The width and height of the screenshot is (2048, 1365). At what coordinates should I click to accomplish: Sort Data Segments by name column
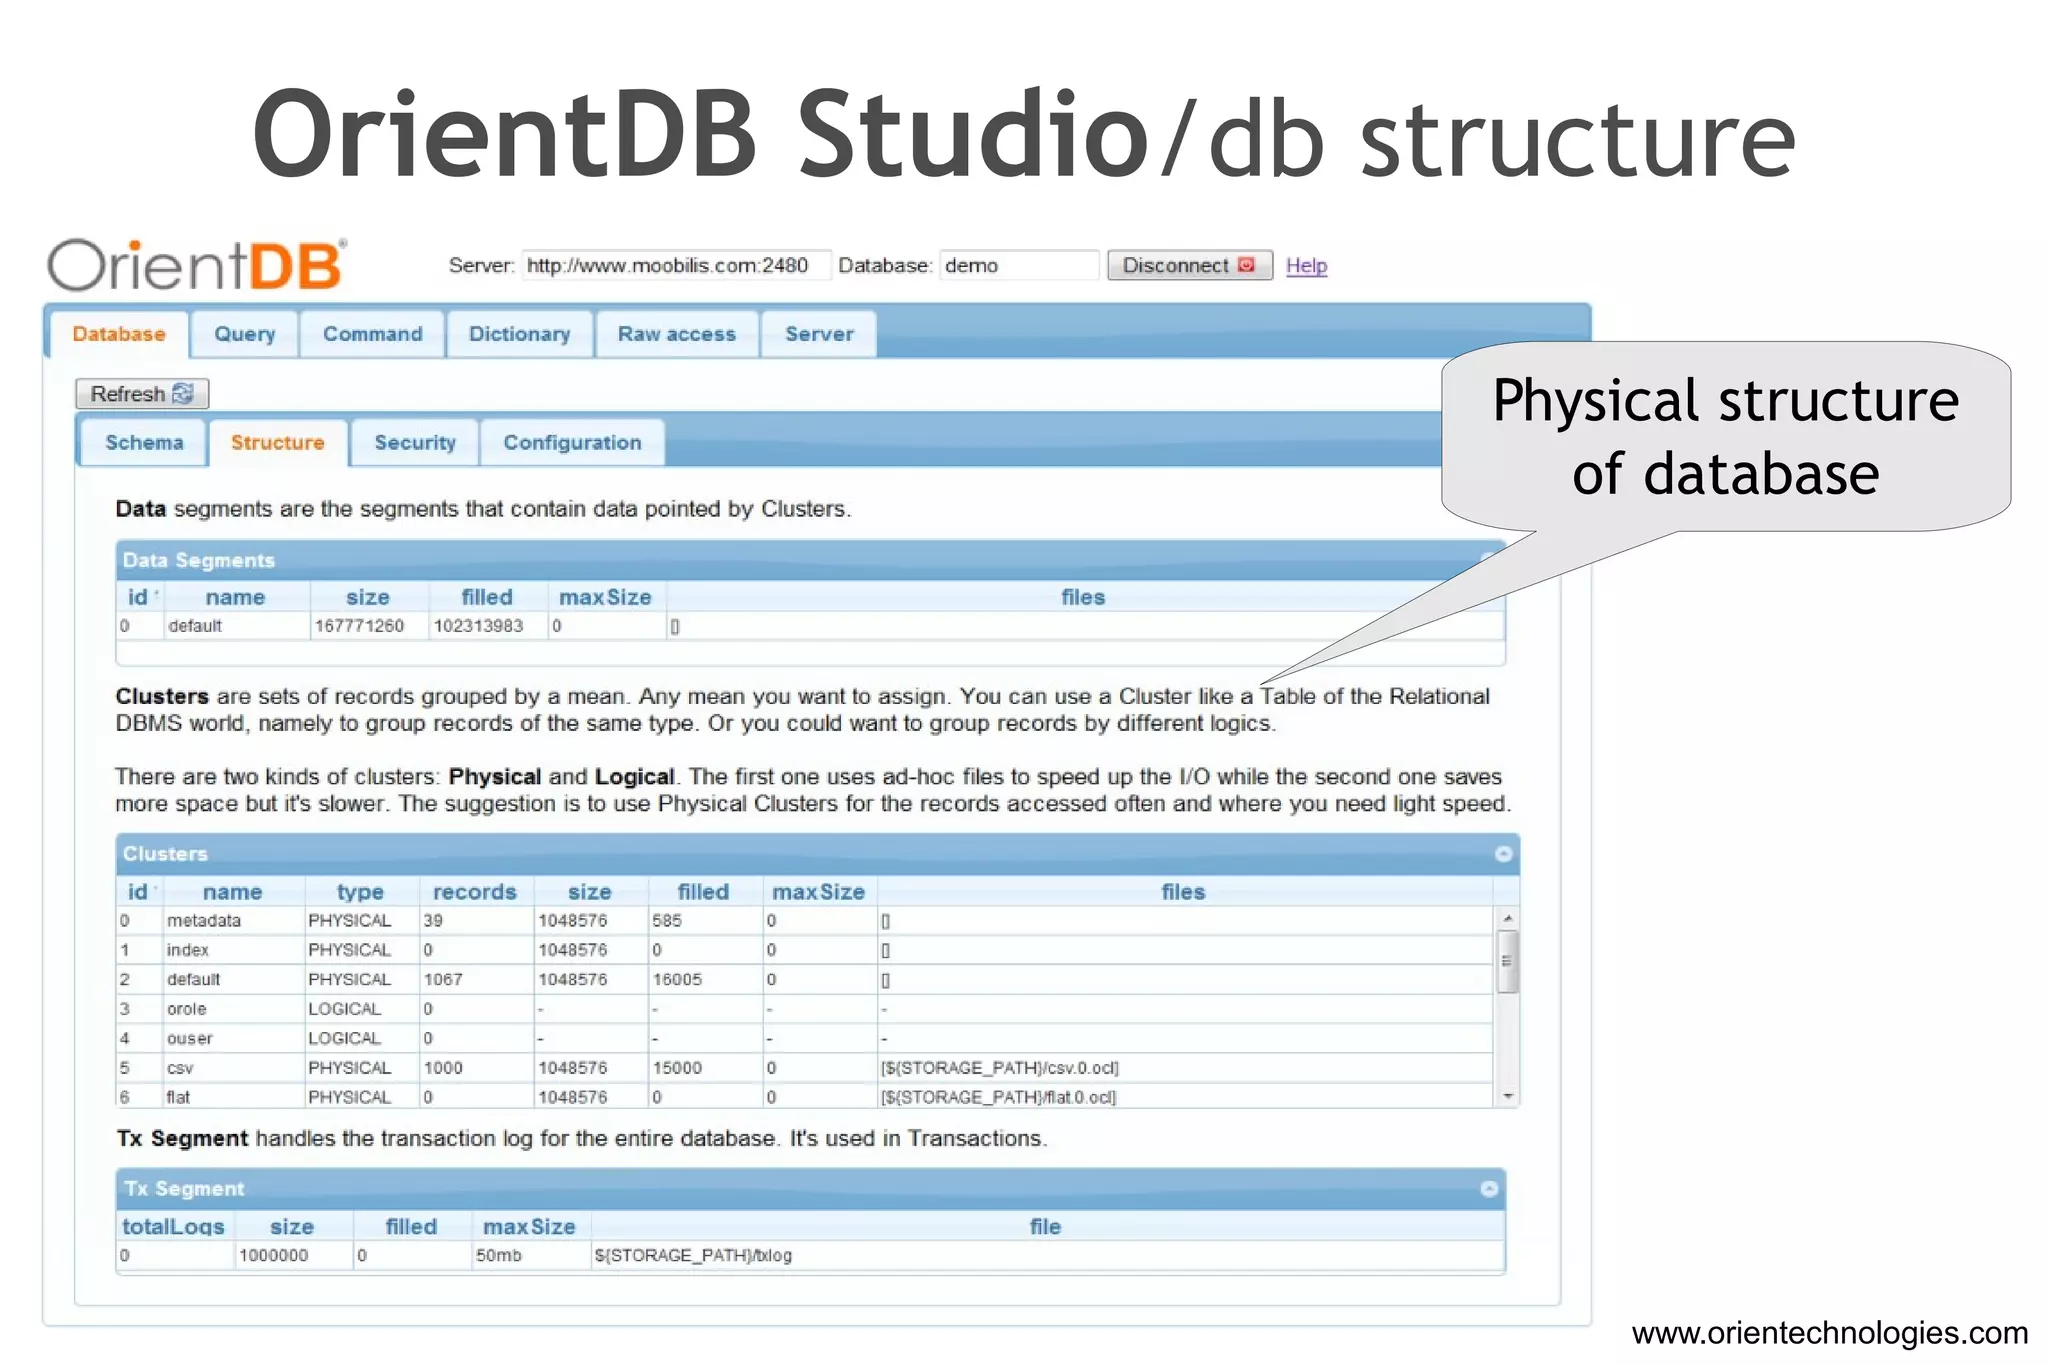pyautogui.click(x=235, y=597)
